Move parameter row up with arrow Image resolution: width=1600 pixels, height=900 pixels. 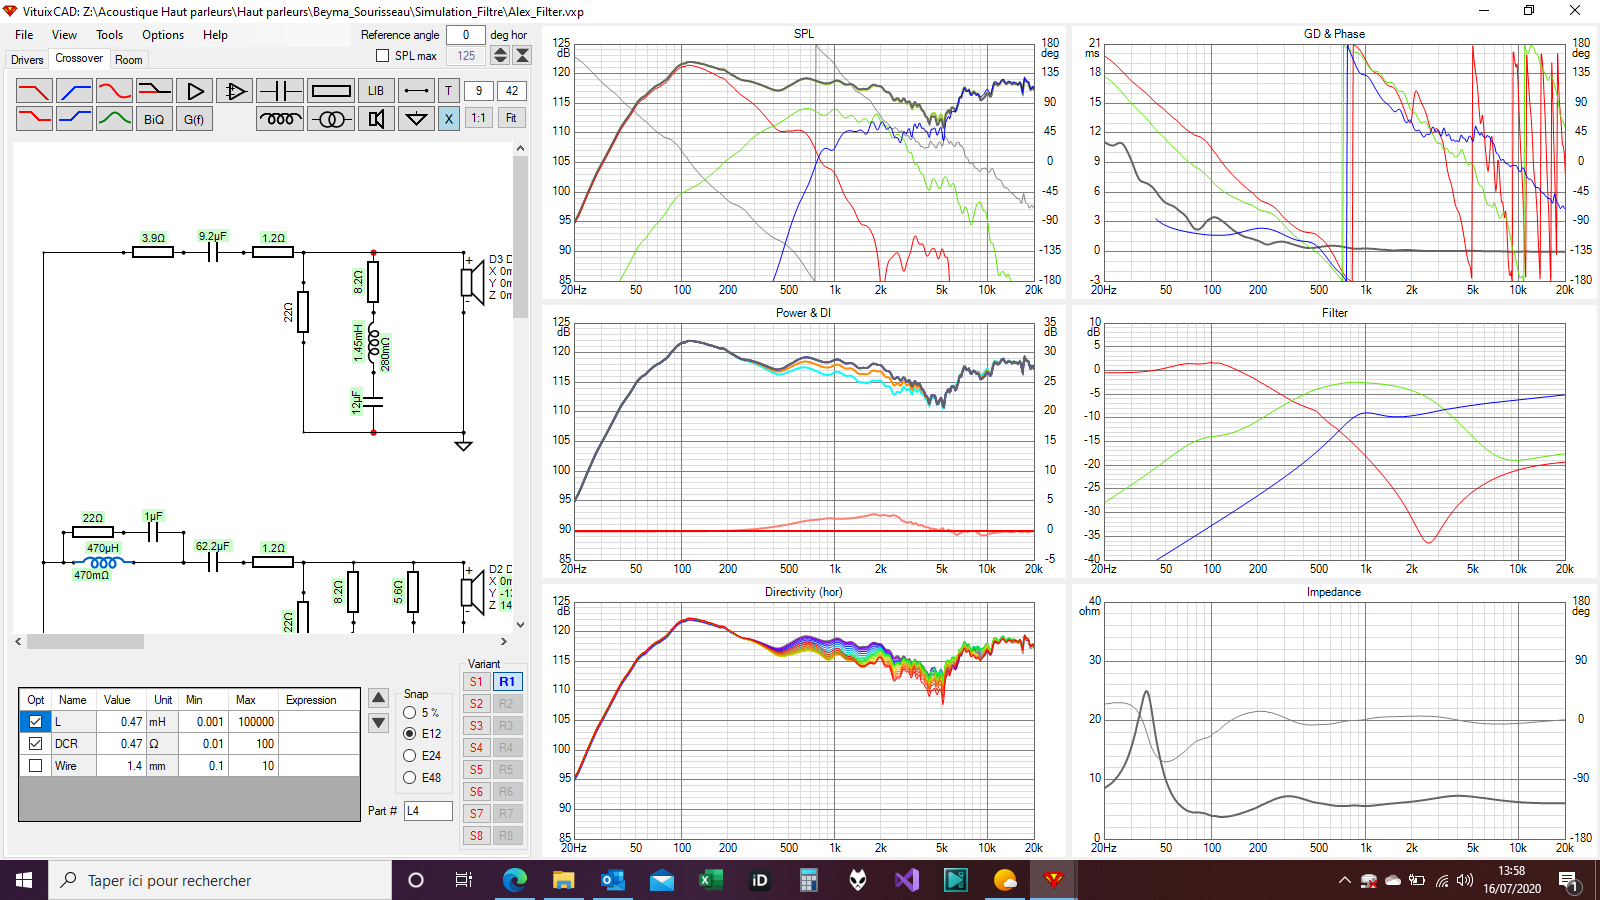(x=379, y=698)
